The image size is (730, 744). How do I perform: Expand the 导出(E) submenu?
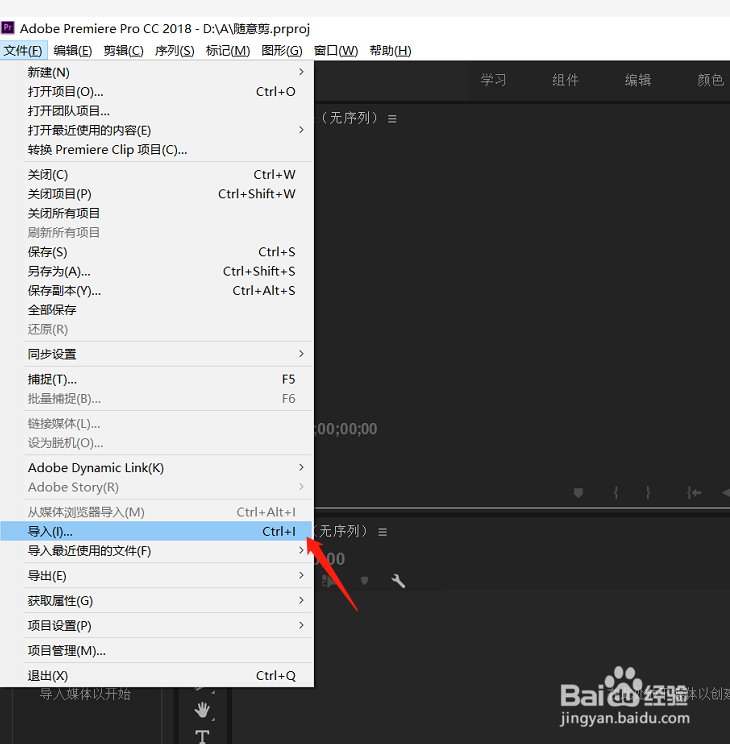[x=157, y=576]
